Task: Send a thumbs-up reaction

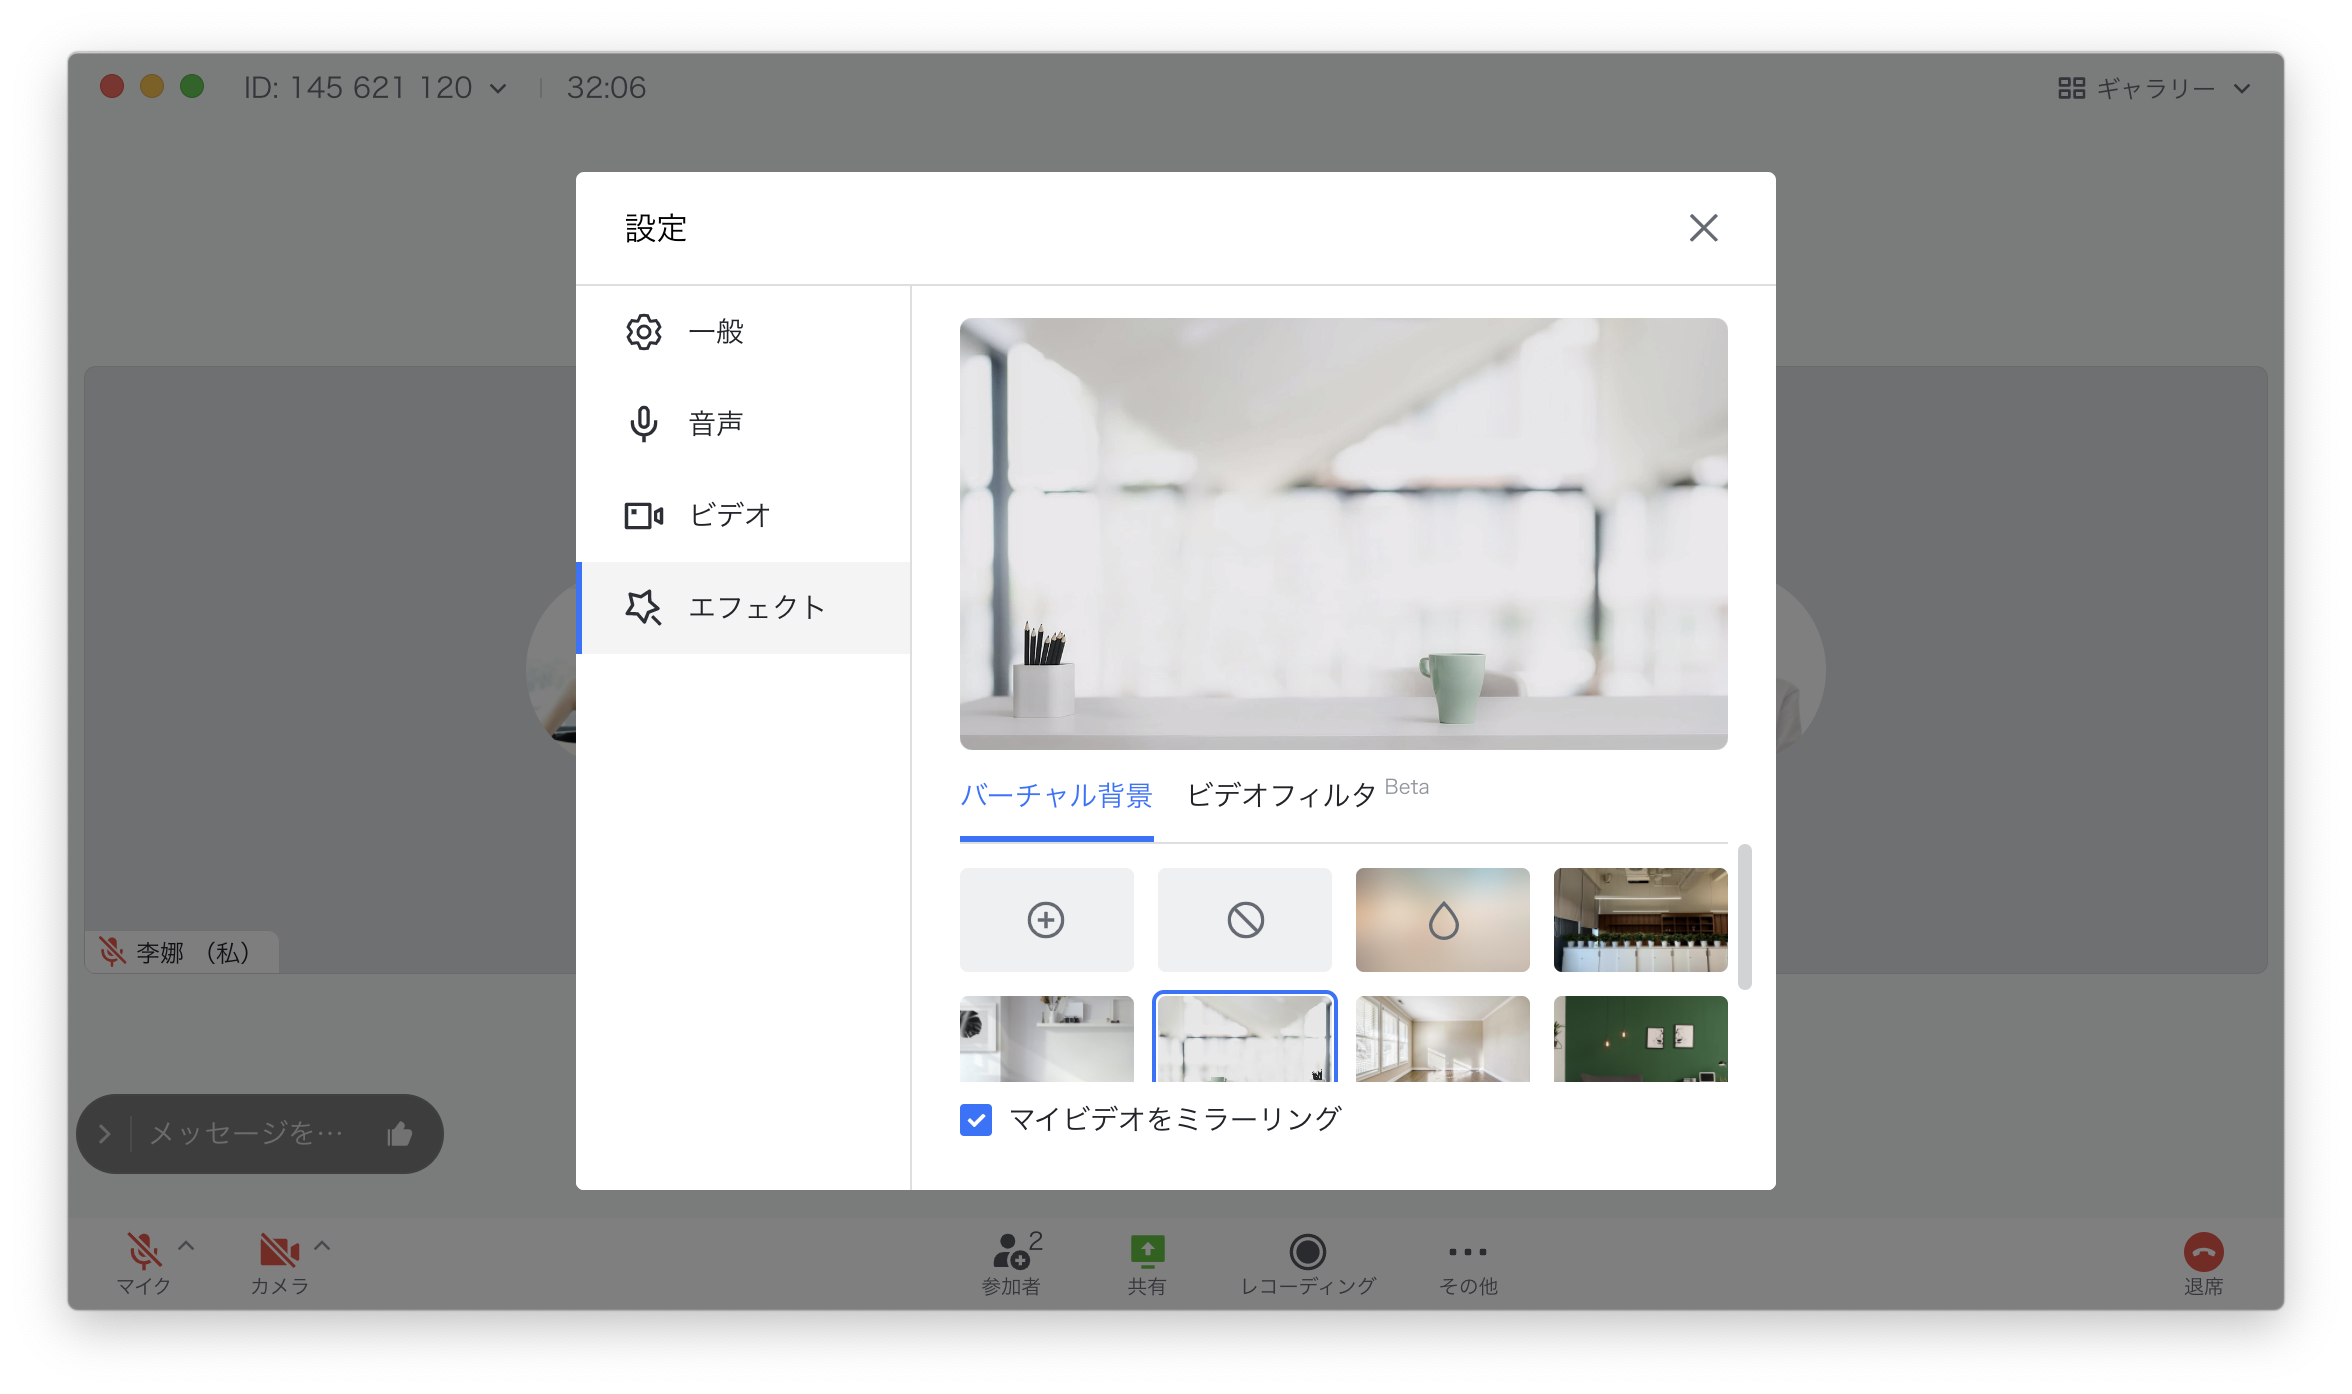Action: 400,1133
